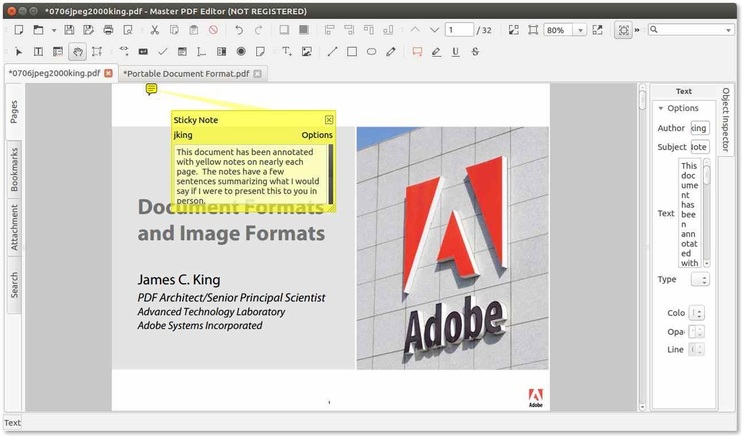Select the Insert Image tool
The image size is (742, 436).
coord(307,52)
